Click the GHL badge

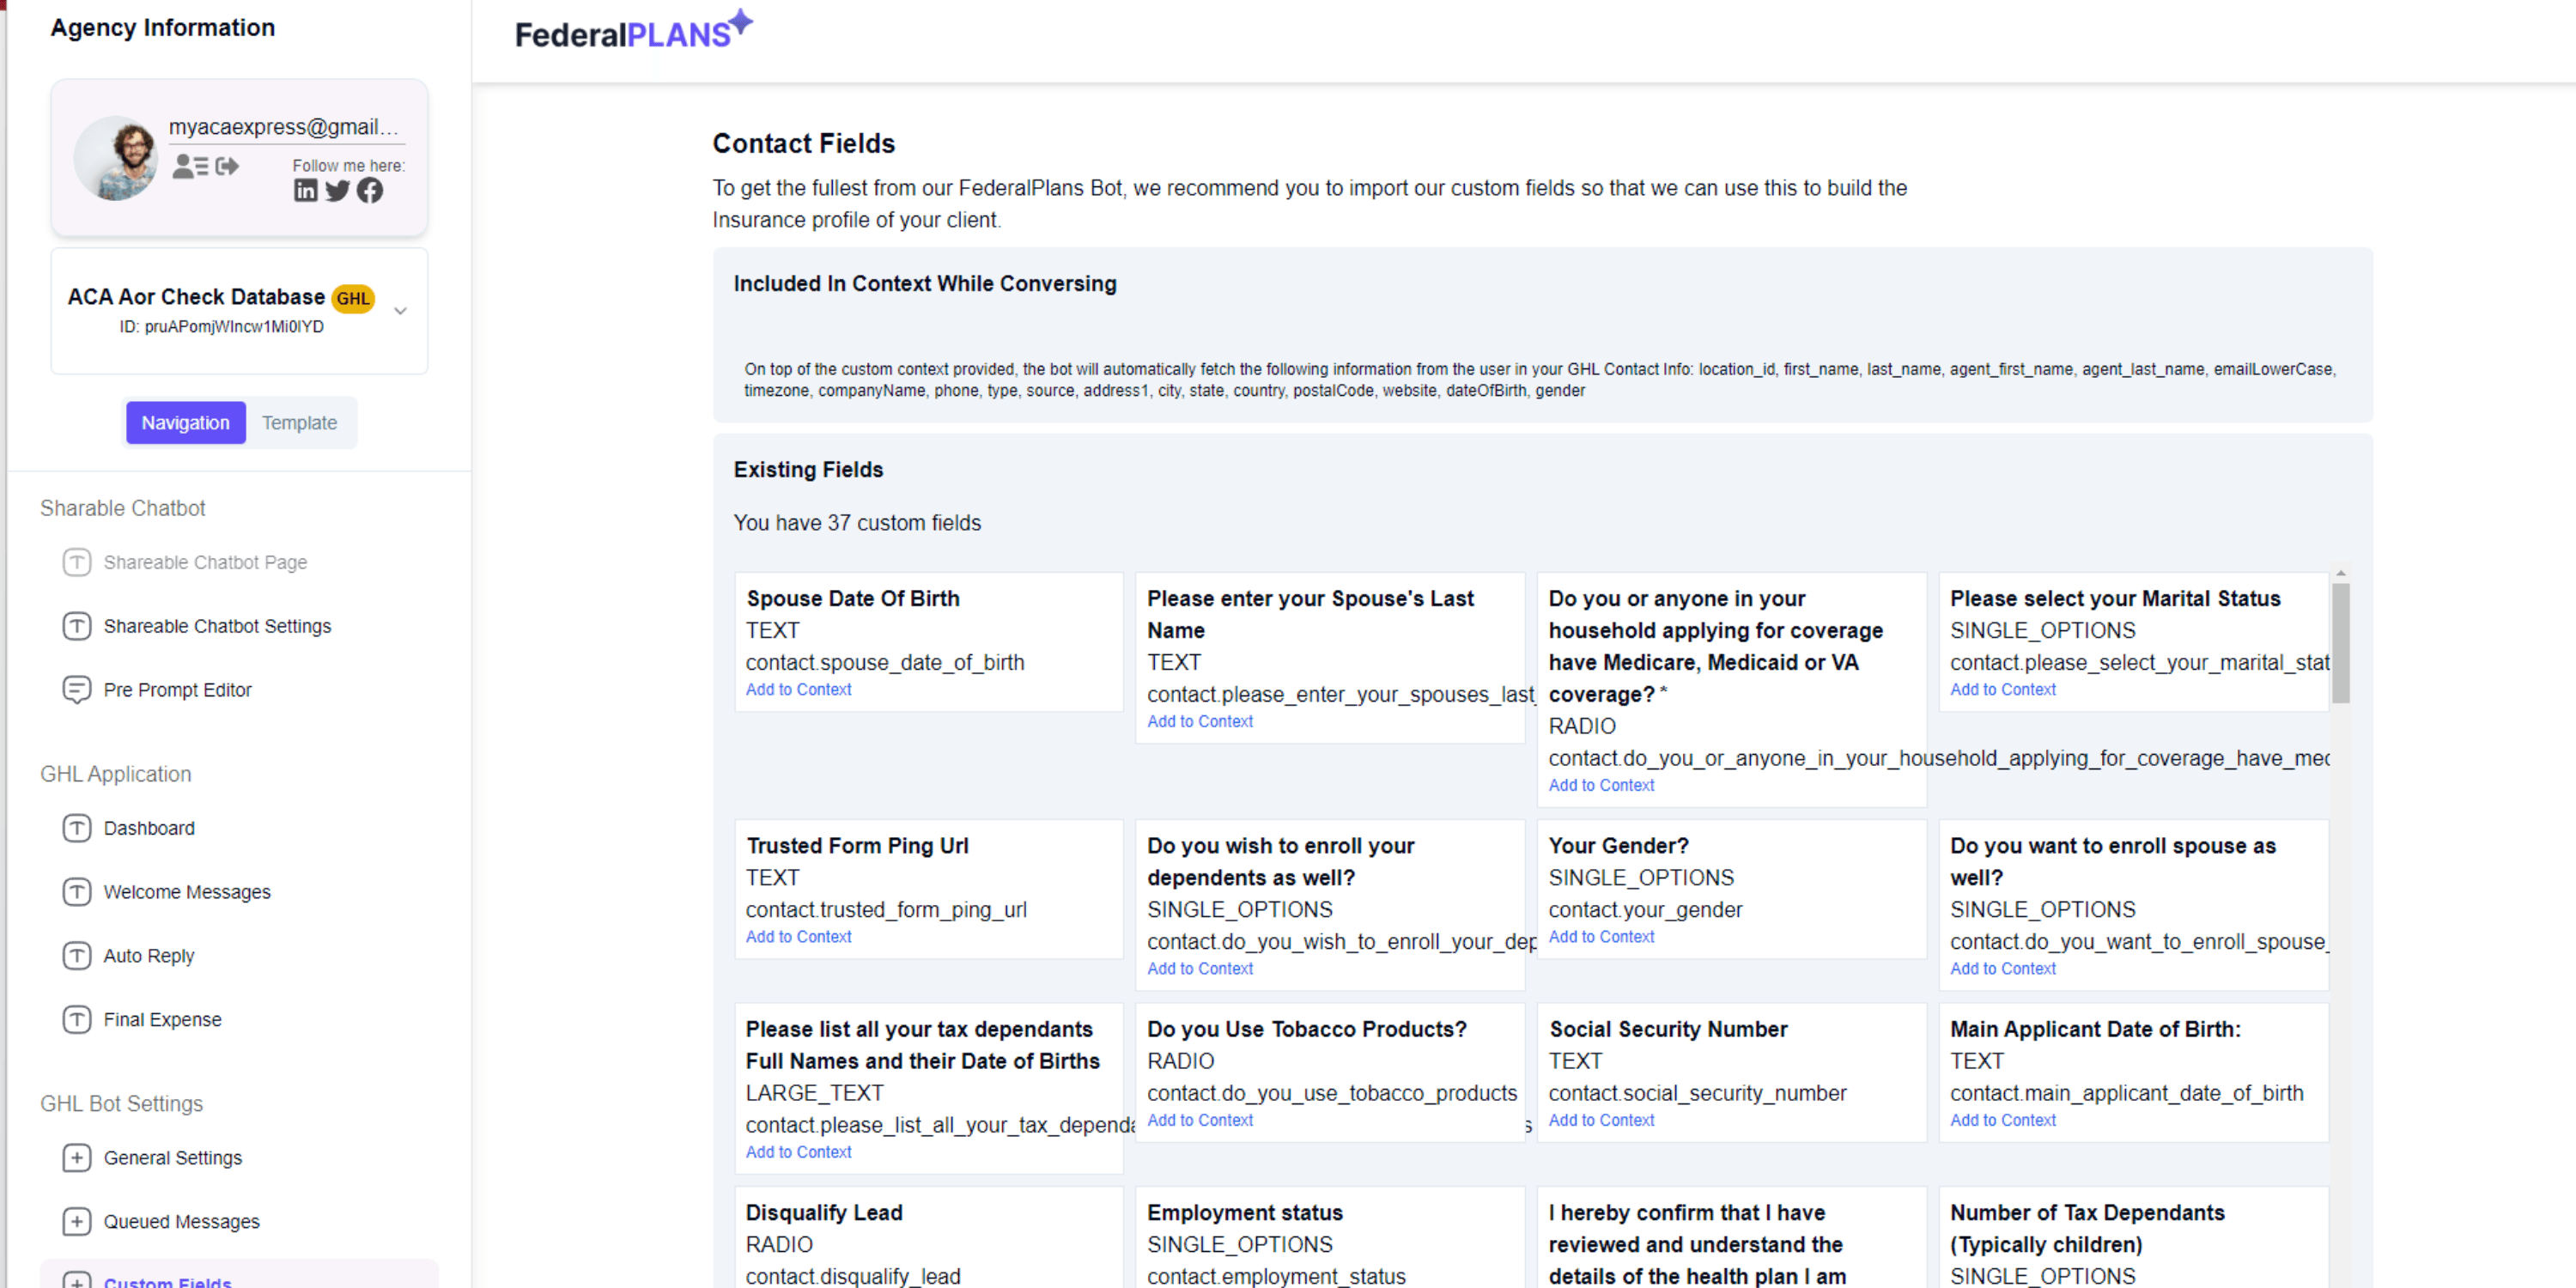pyautogui.click(x=353, y=298)
